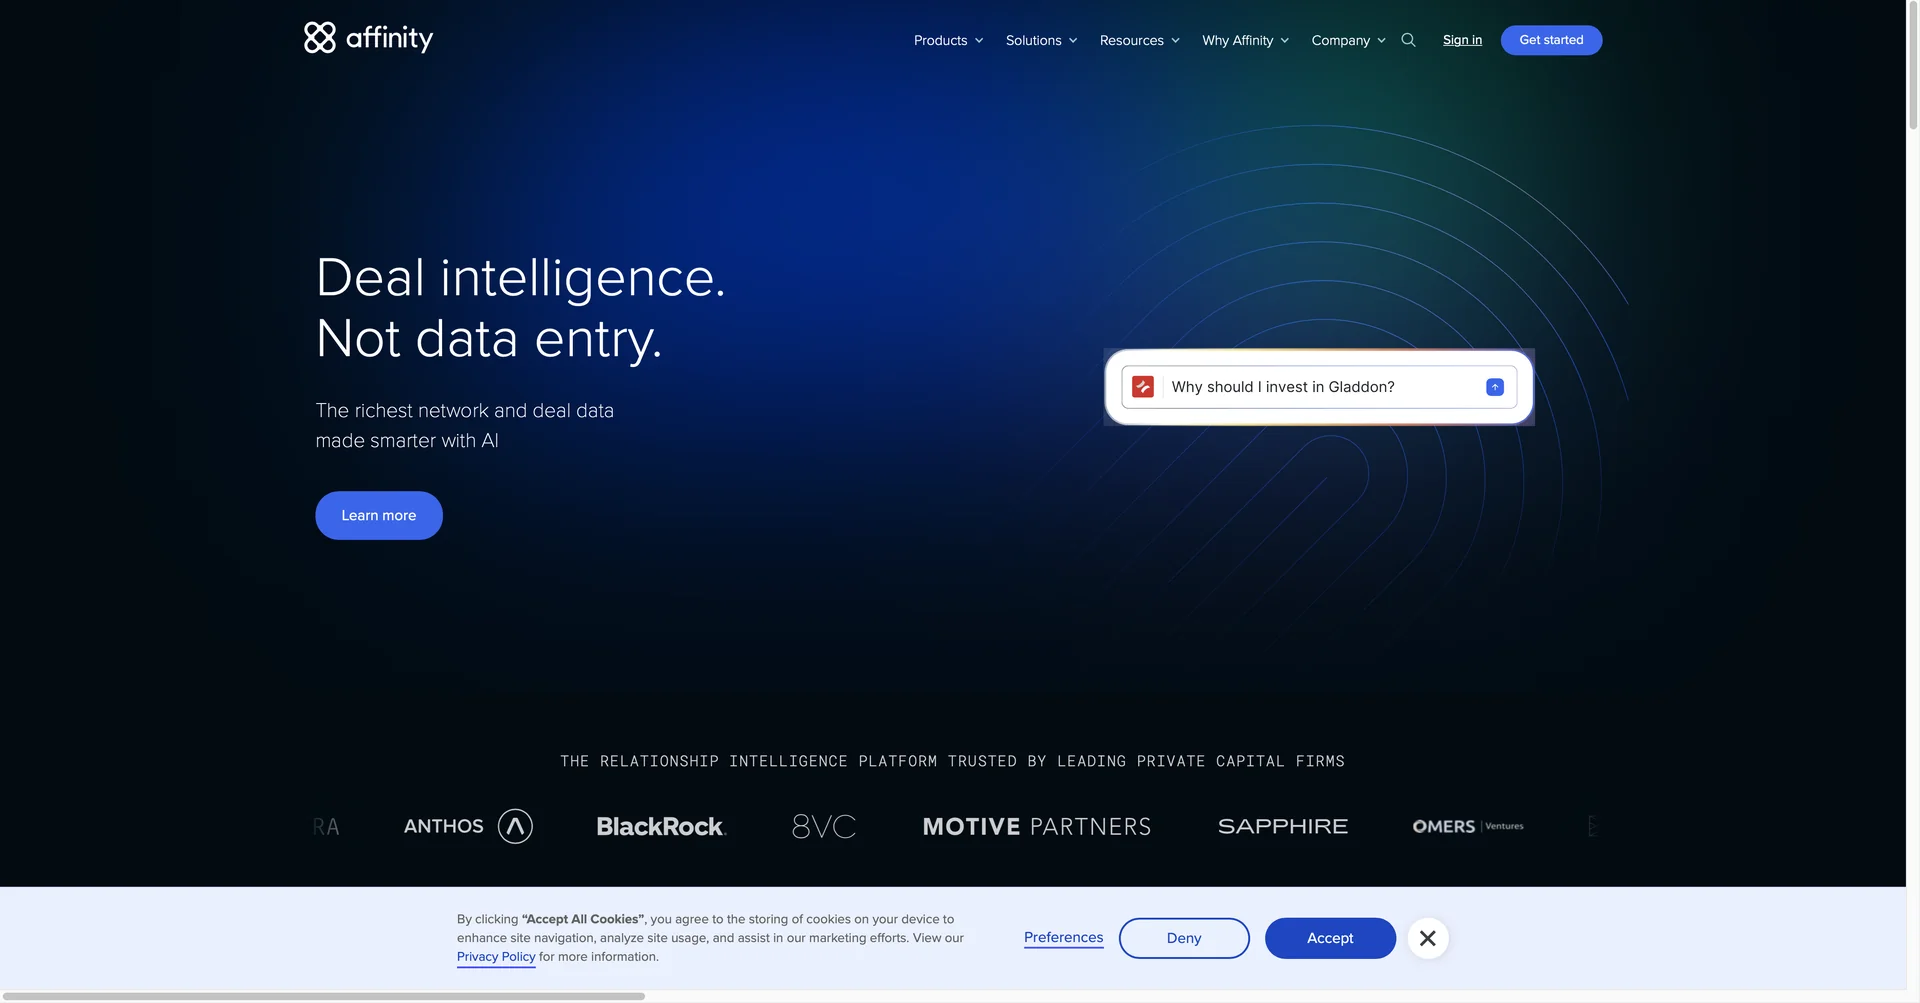Click the BlackRock logo
1920x1003 pixels.
coord(661,827)
